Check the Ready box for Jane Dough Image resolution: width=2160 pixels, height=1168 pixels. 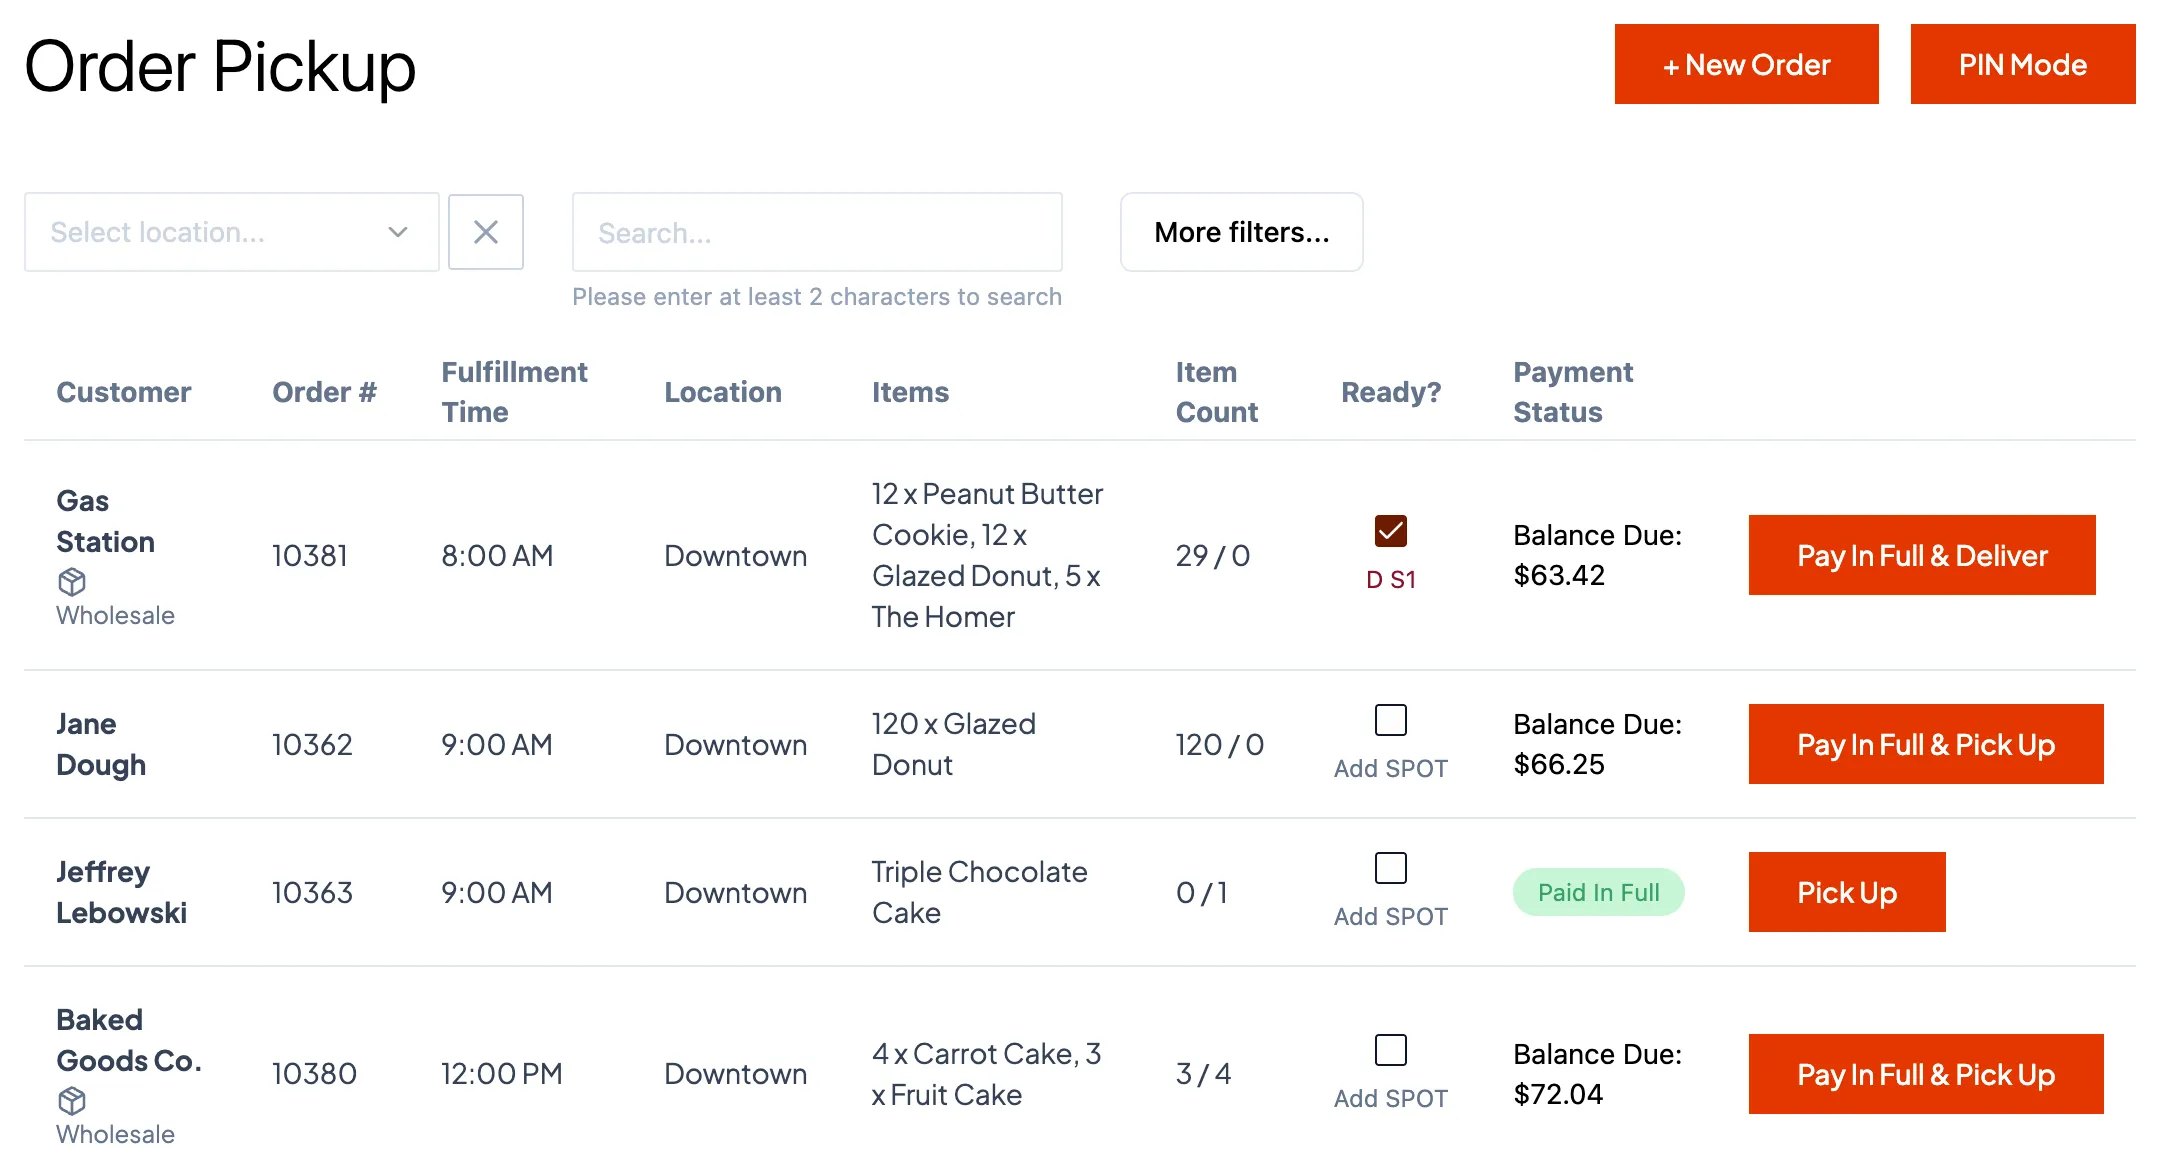point(1390,720)
